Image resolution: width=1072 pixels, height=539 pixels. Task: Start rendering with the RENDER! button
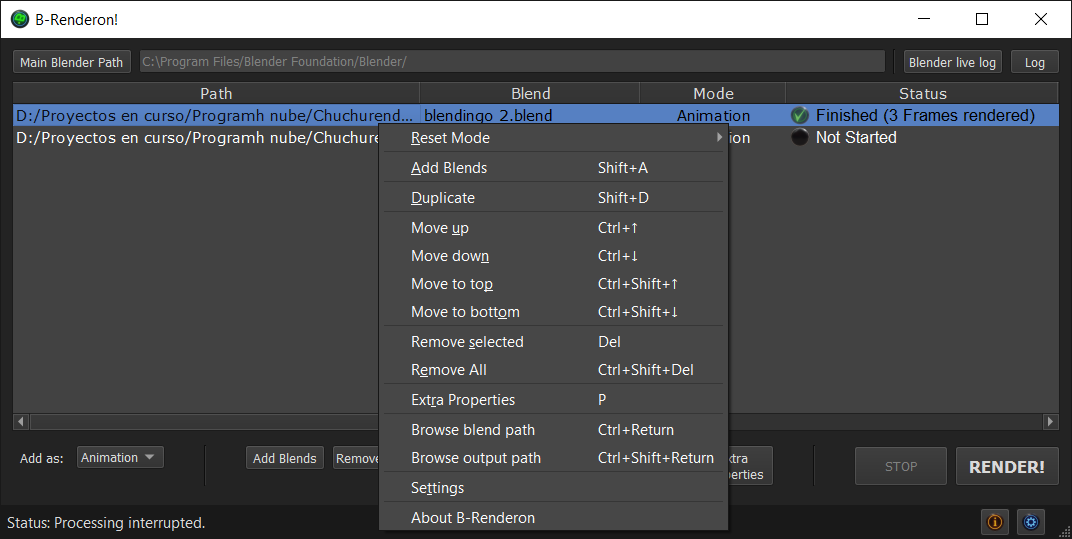[1007, 466]
